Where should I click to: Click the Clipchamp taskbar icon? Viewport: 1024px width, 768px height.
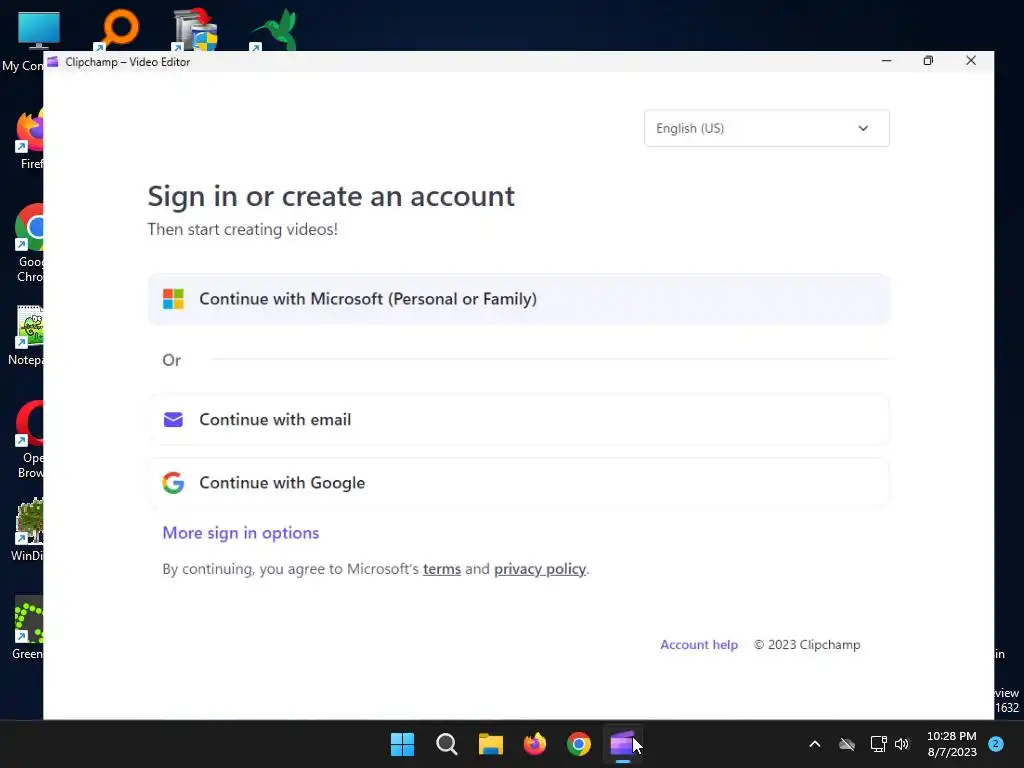pos(622,744)
